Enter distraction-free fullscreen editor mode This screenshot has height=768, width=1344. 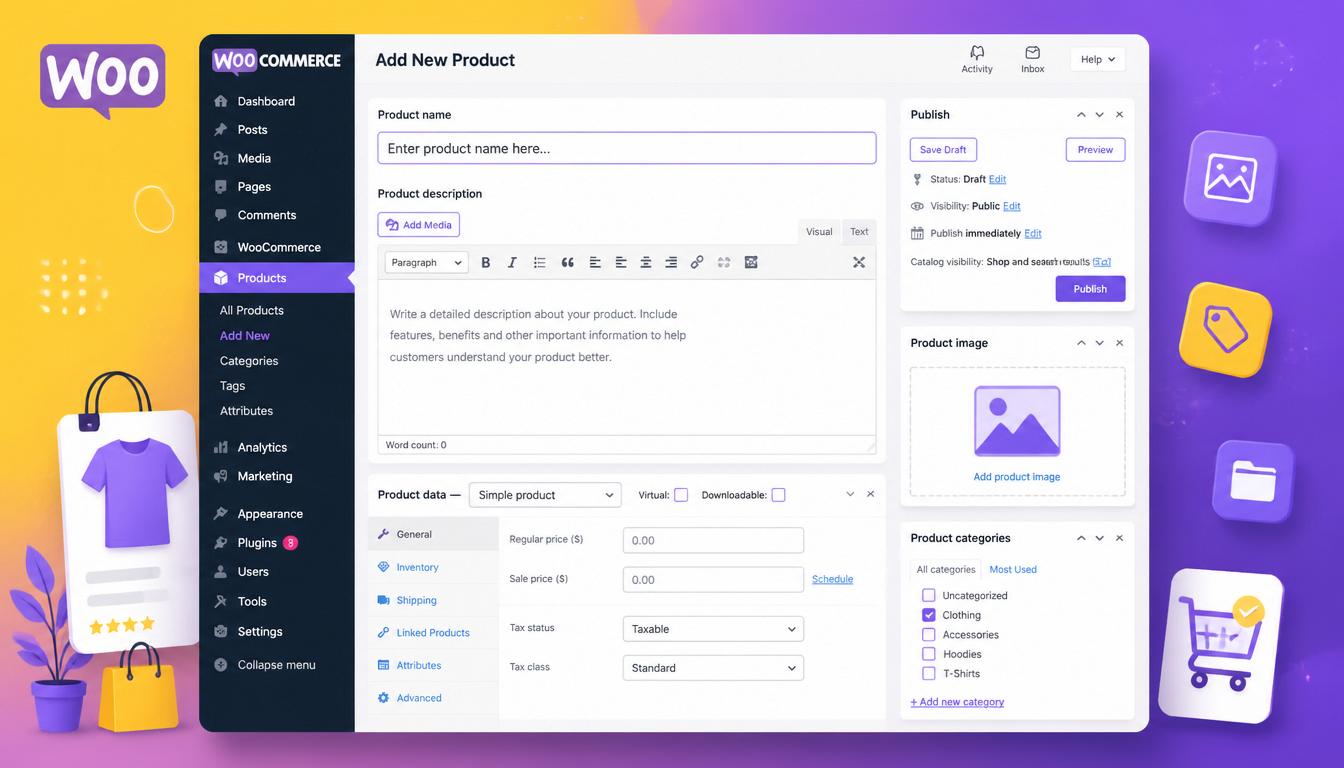(858, 262)
